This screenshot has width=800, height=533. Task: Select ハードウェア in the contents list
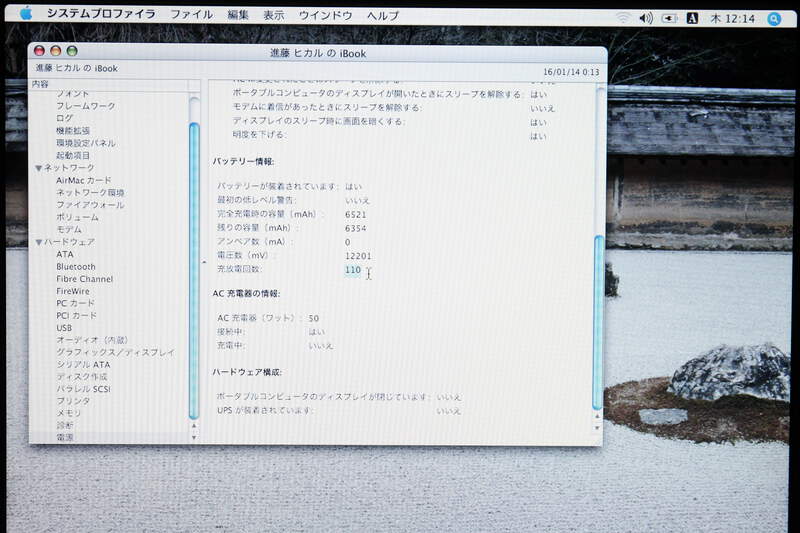click(x=69, y=242)
